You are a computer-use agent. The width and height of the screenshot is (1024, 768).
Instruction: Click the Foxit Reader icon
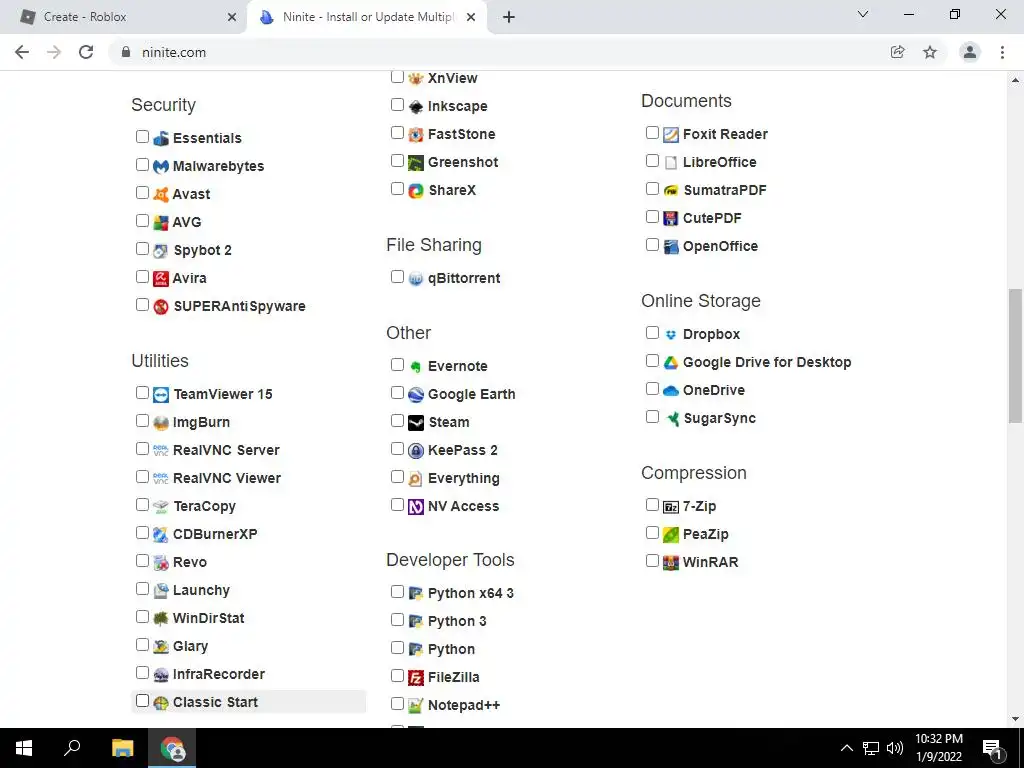[671, 135]
